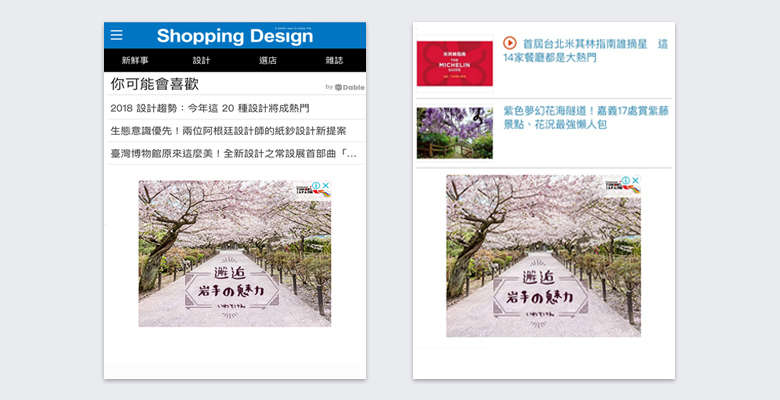Viewport: 780px width, 400px height.
Task: Click the ad info icon below the recommended list
Action: tap(316, 186)
